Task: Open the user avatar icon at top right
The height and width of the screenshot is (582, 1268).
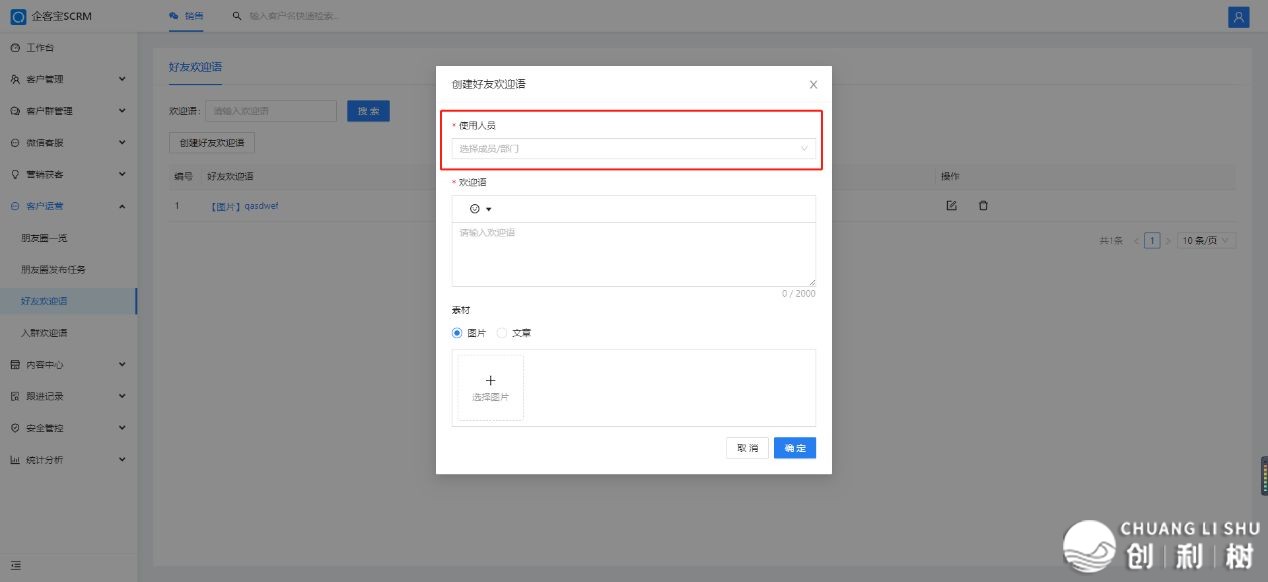Action: click(x=1238, y=17)
